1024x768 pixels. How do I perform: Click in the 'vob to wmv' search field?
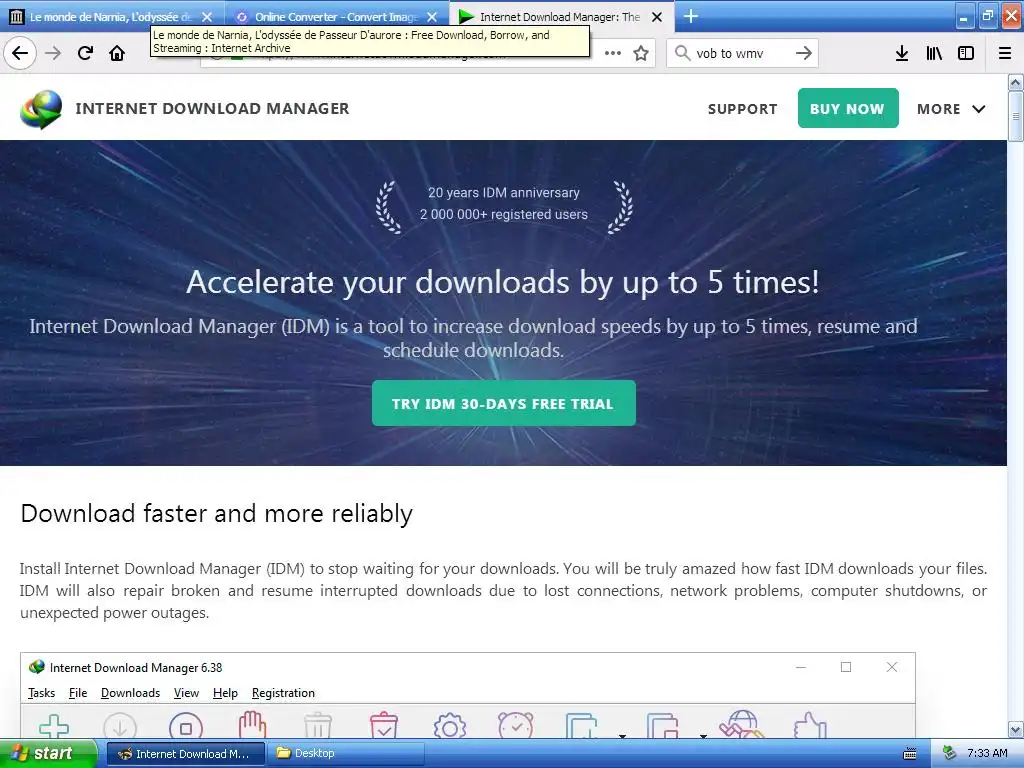pos(742,53)
